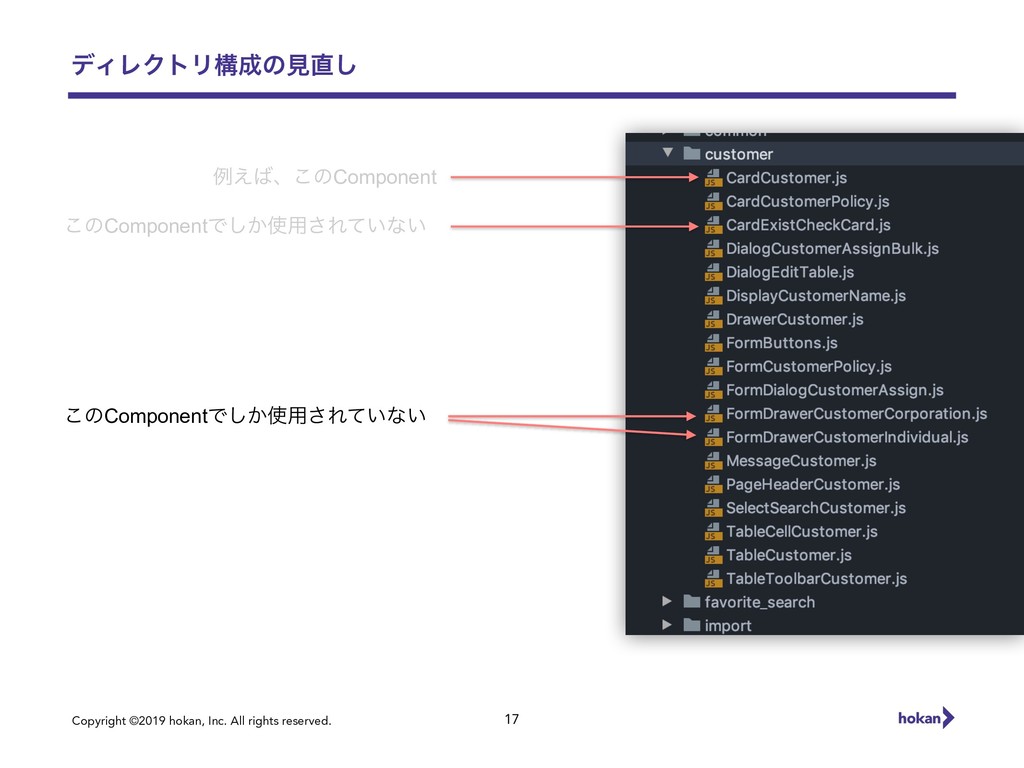1024x768 pixels.
Task: Select DialogEditTable.js file name
Action: pos(790,272)
